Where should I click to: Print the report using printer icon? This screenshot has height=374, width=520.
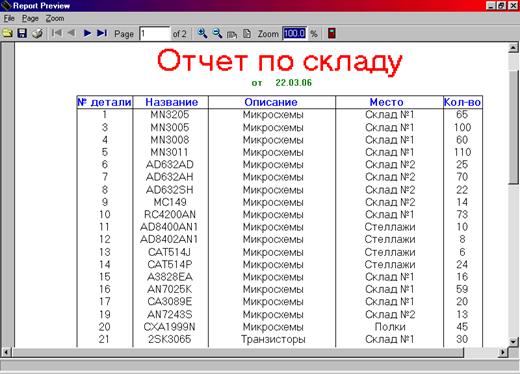click(x=37, y=33)
